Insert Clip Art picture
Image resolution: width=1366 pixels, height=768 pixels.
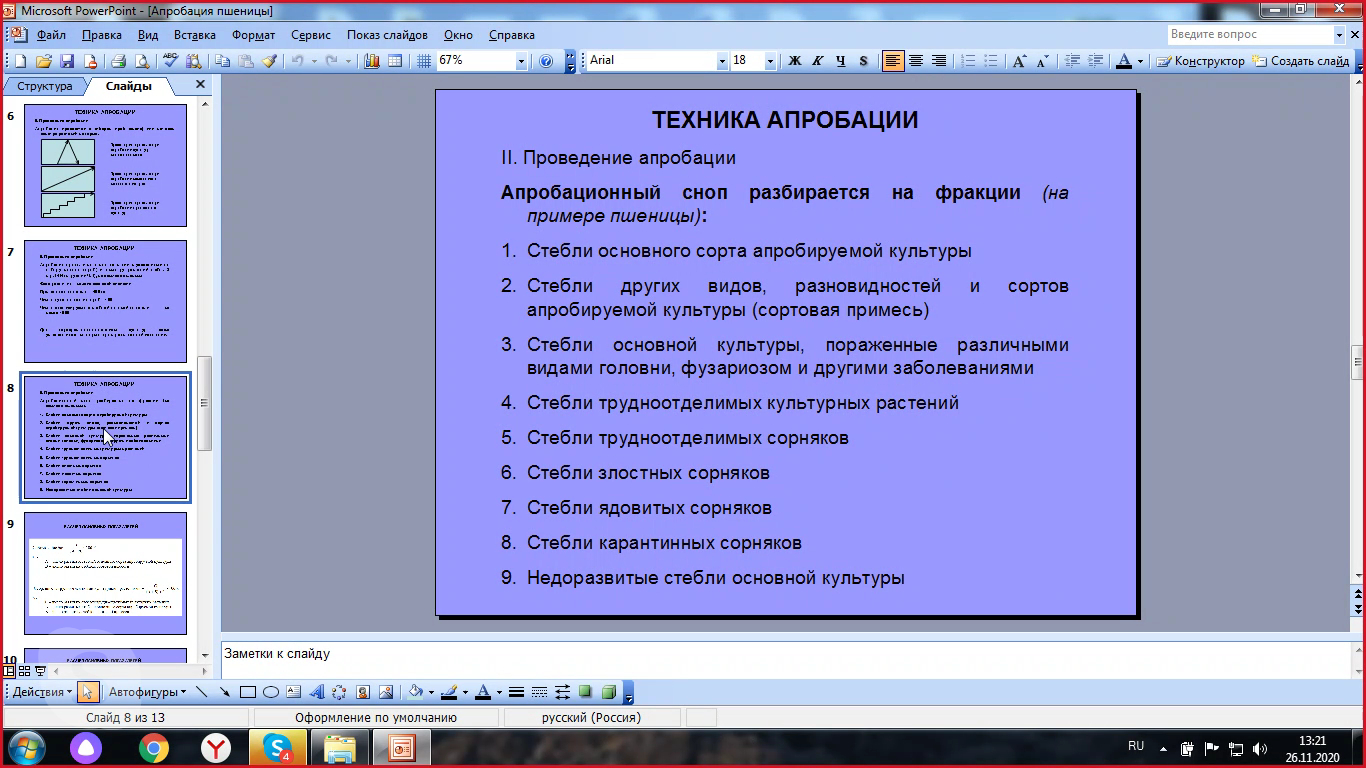362,692
